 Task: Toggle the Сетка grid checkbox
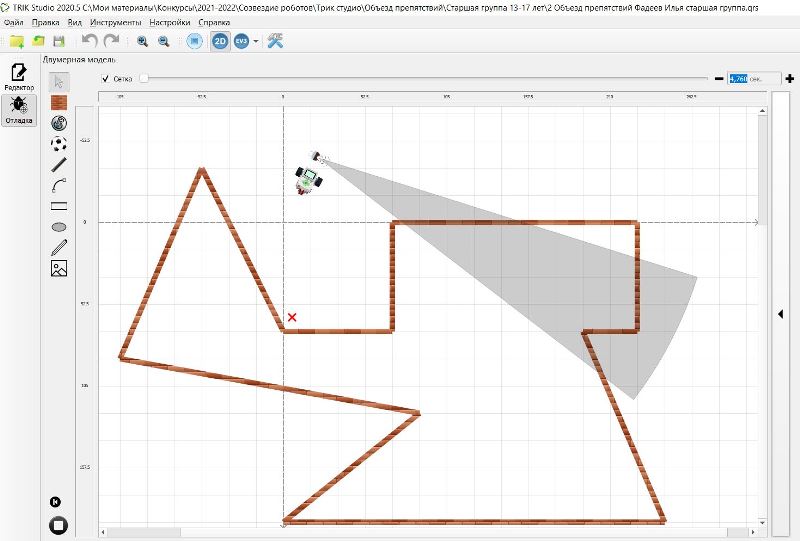tap(106, 78)
